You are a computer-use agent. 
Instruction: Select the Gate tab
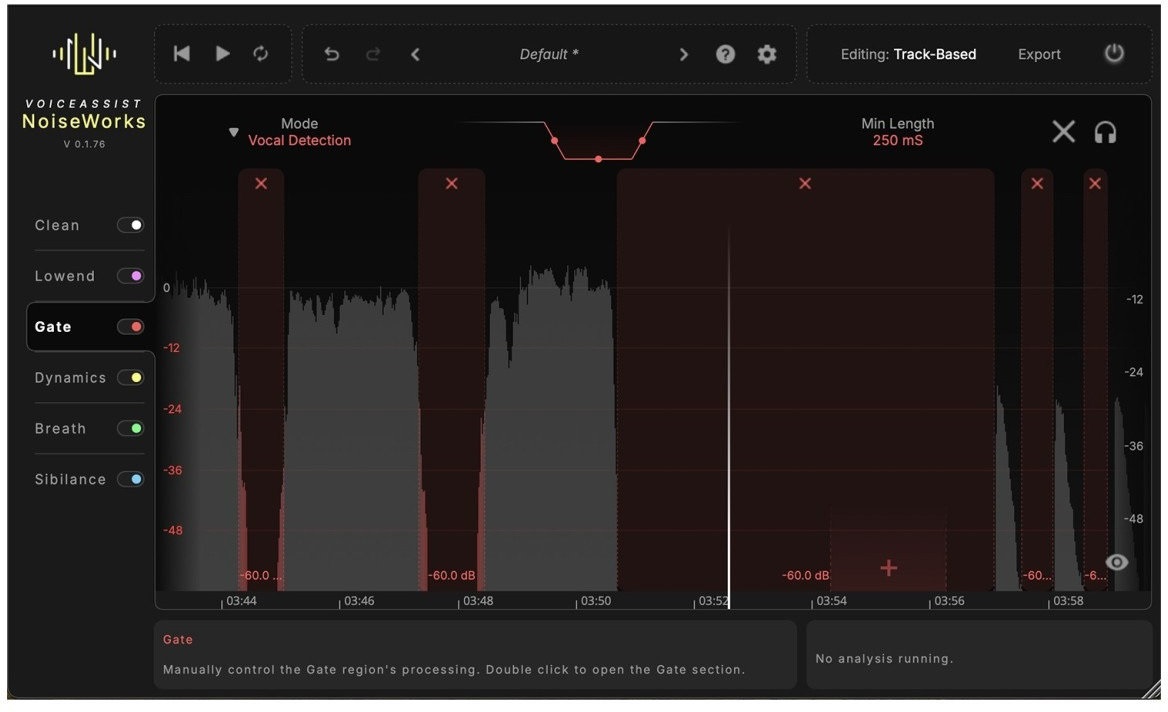pyautogui.click(x=53, y=326)
